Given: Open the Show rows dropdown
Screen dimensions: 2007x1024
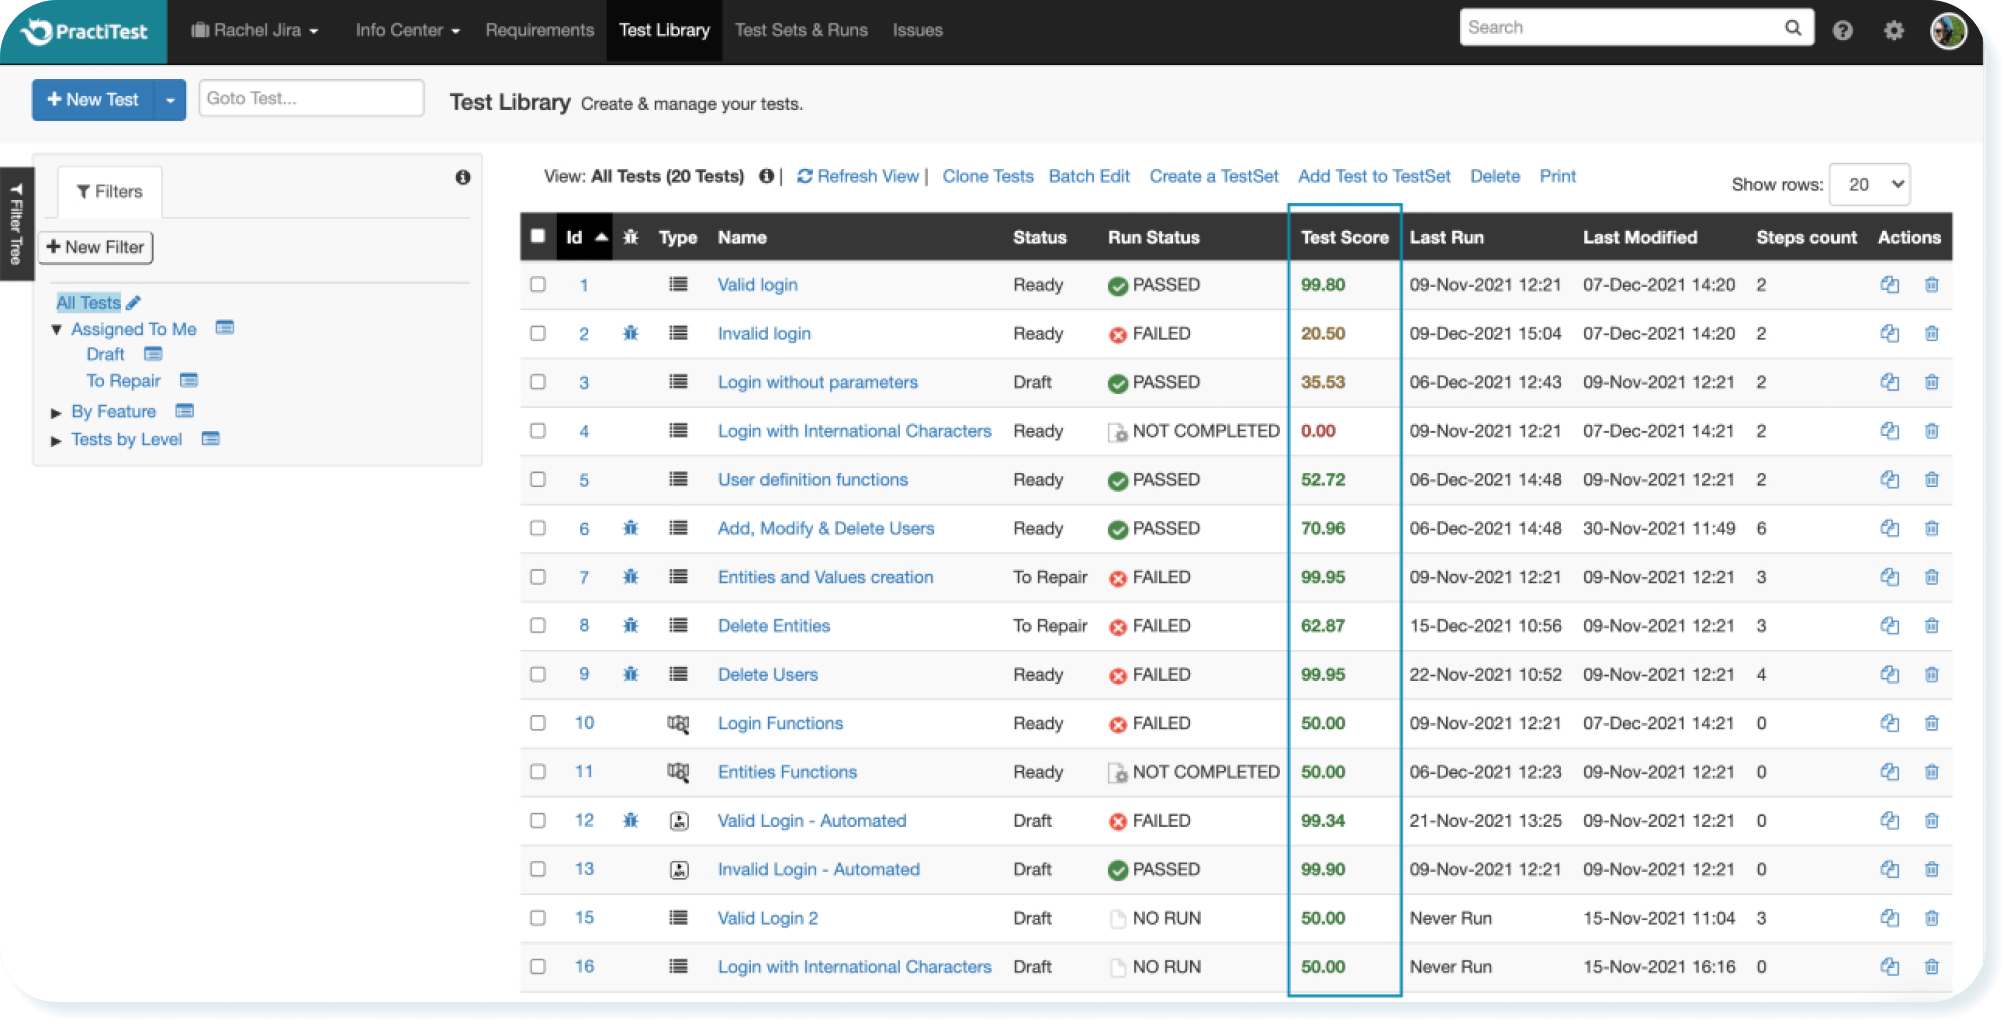Looking at the screenshot, I should [x=1869, y=185].
